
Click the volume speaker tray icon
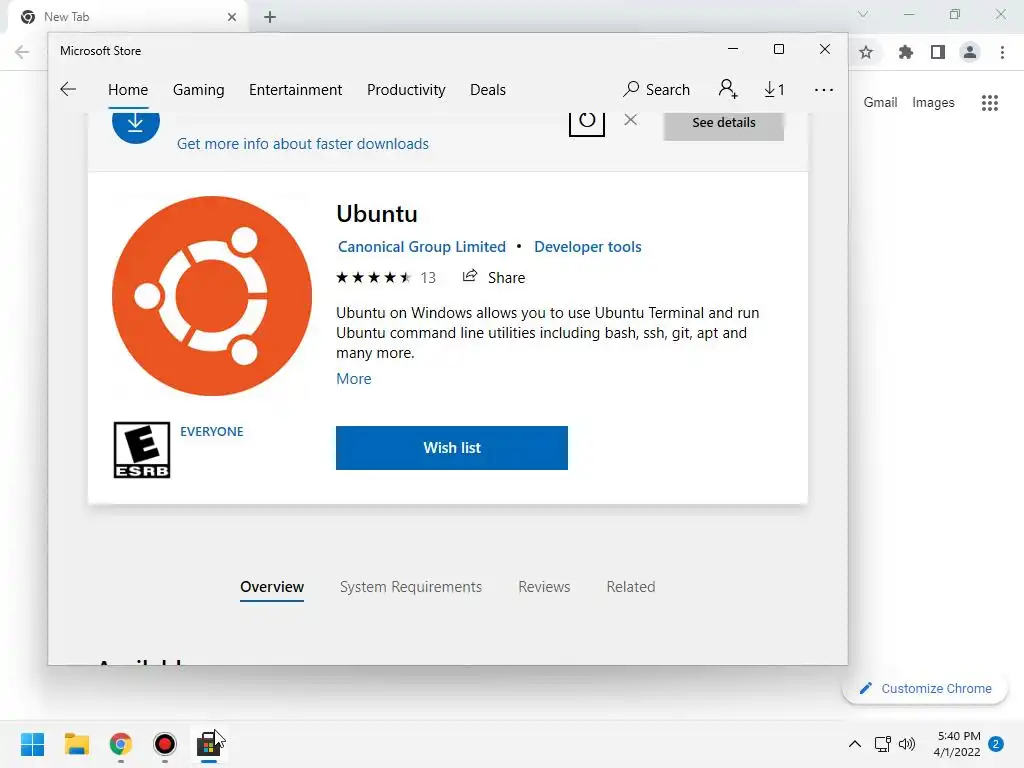tap(907, 744)
